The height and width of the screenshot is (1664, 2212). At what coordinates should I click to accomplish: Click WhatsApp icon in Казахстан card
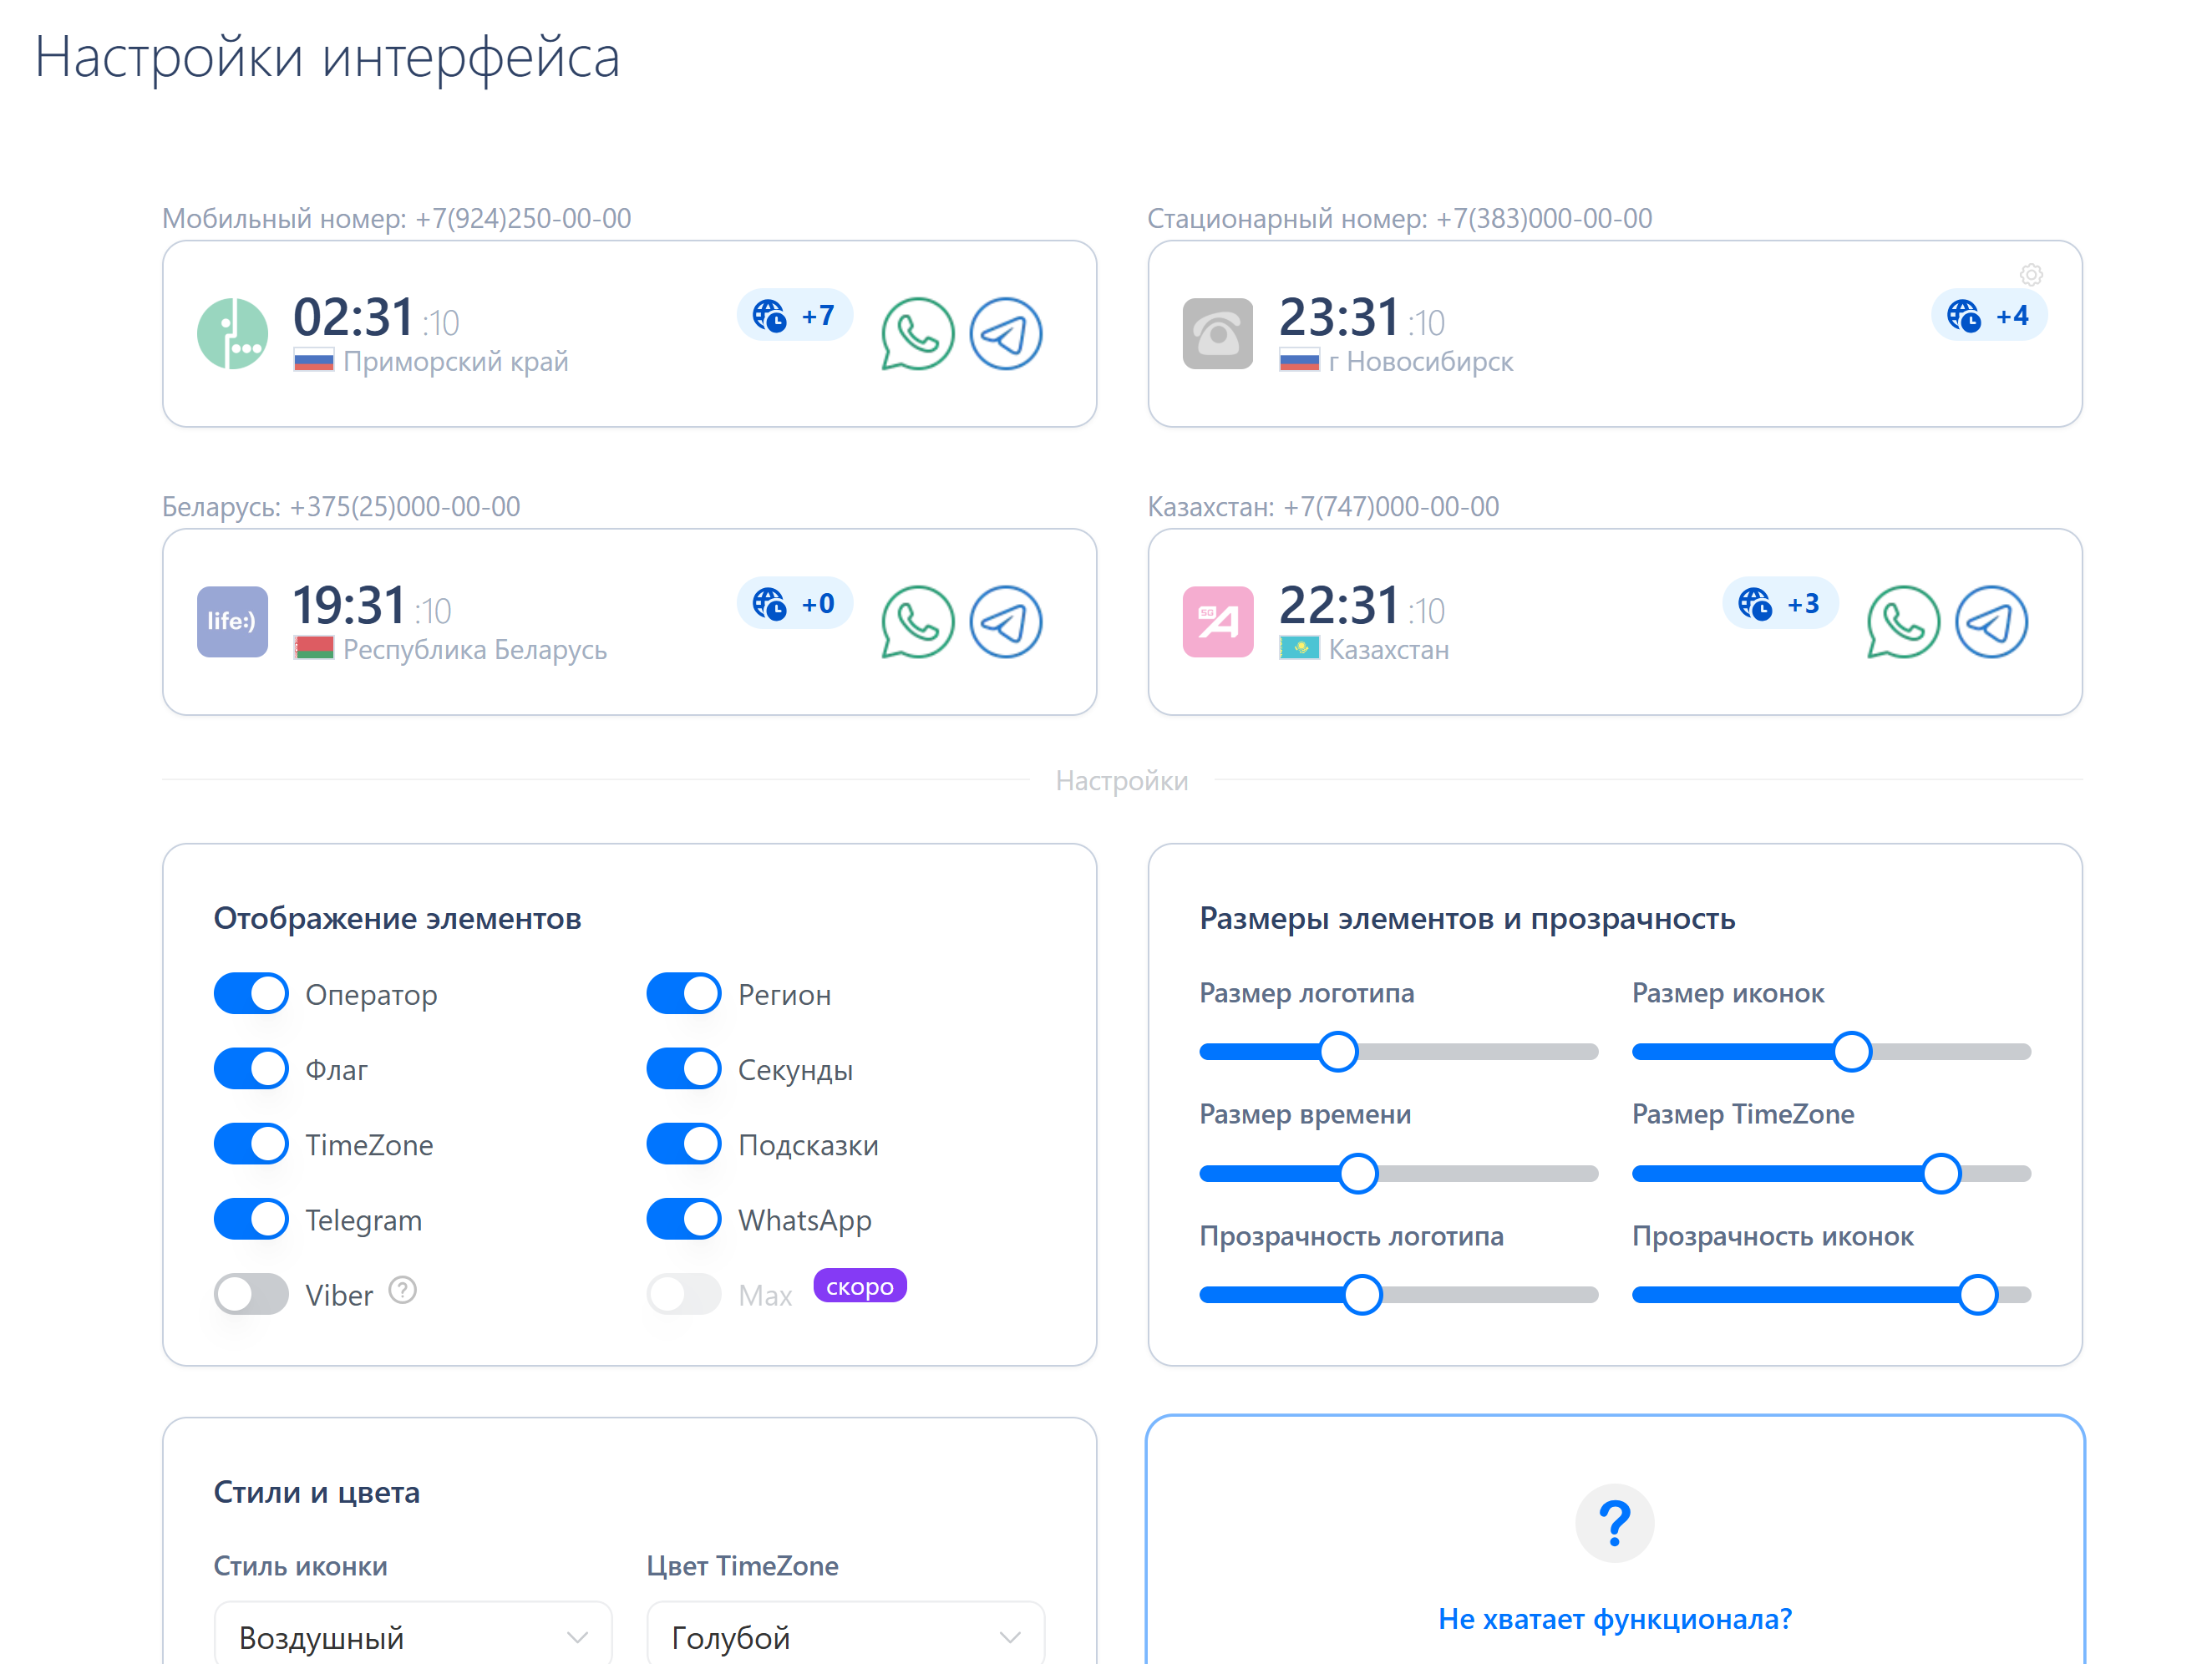tap(1902, 622)
